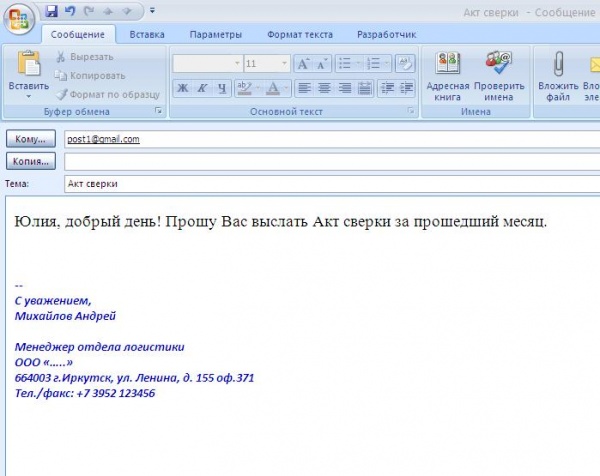The image size is (600, 476).
Task: Click the 'Тел./факс: +7 3952 123456' line
Action: click(x=85, y=393)
